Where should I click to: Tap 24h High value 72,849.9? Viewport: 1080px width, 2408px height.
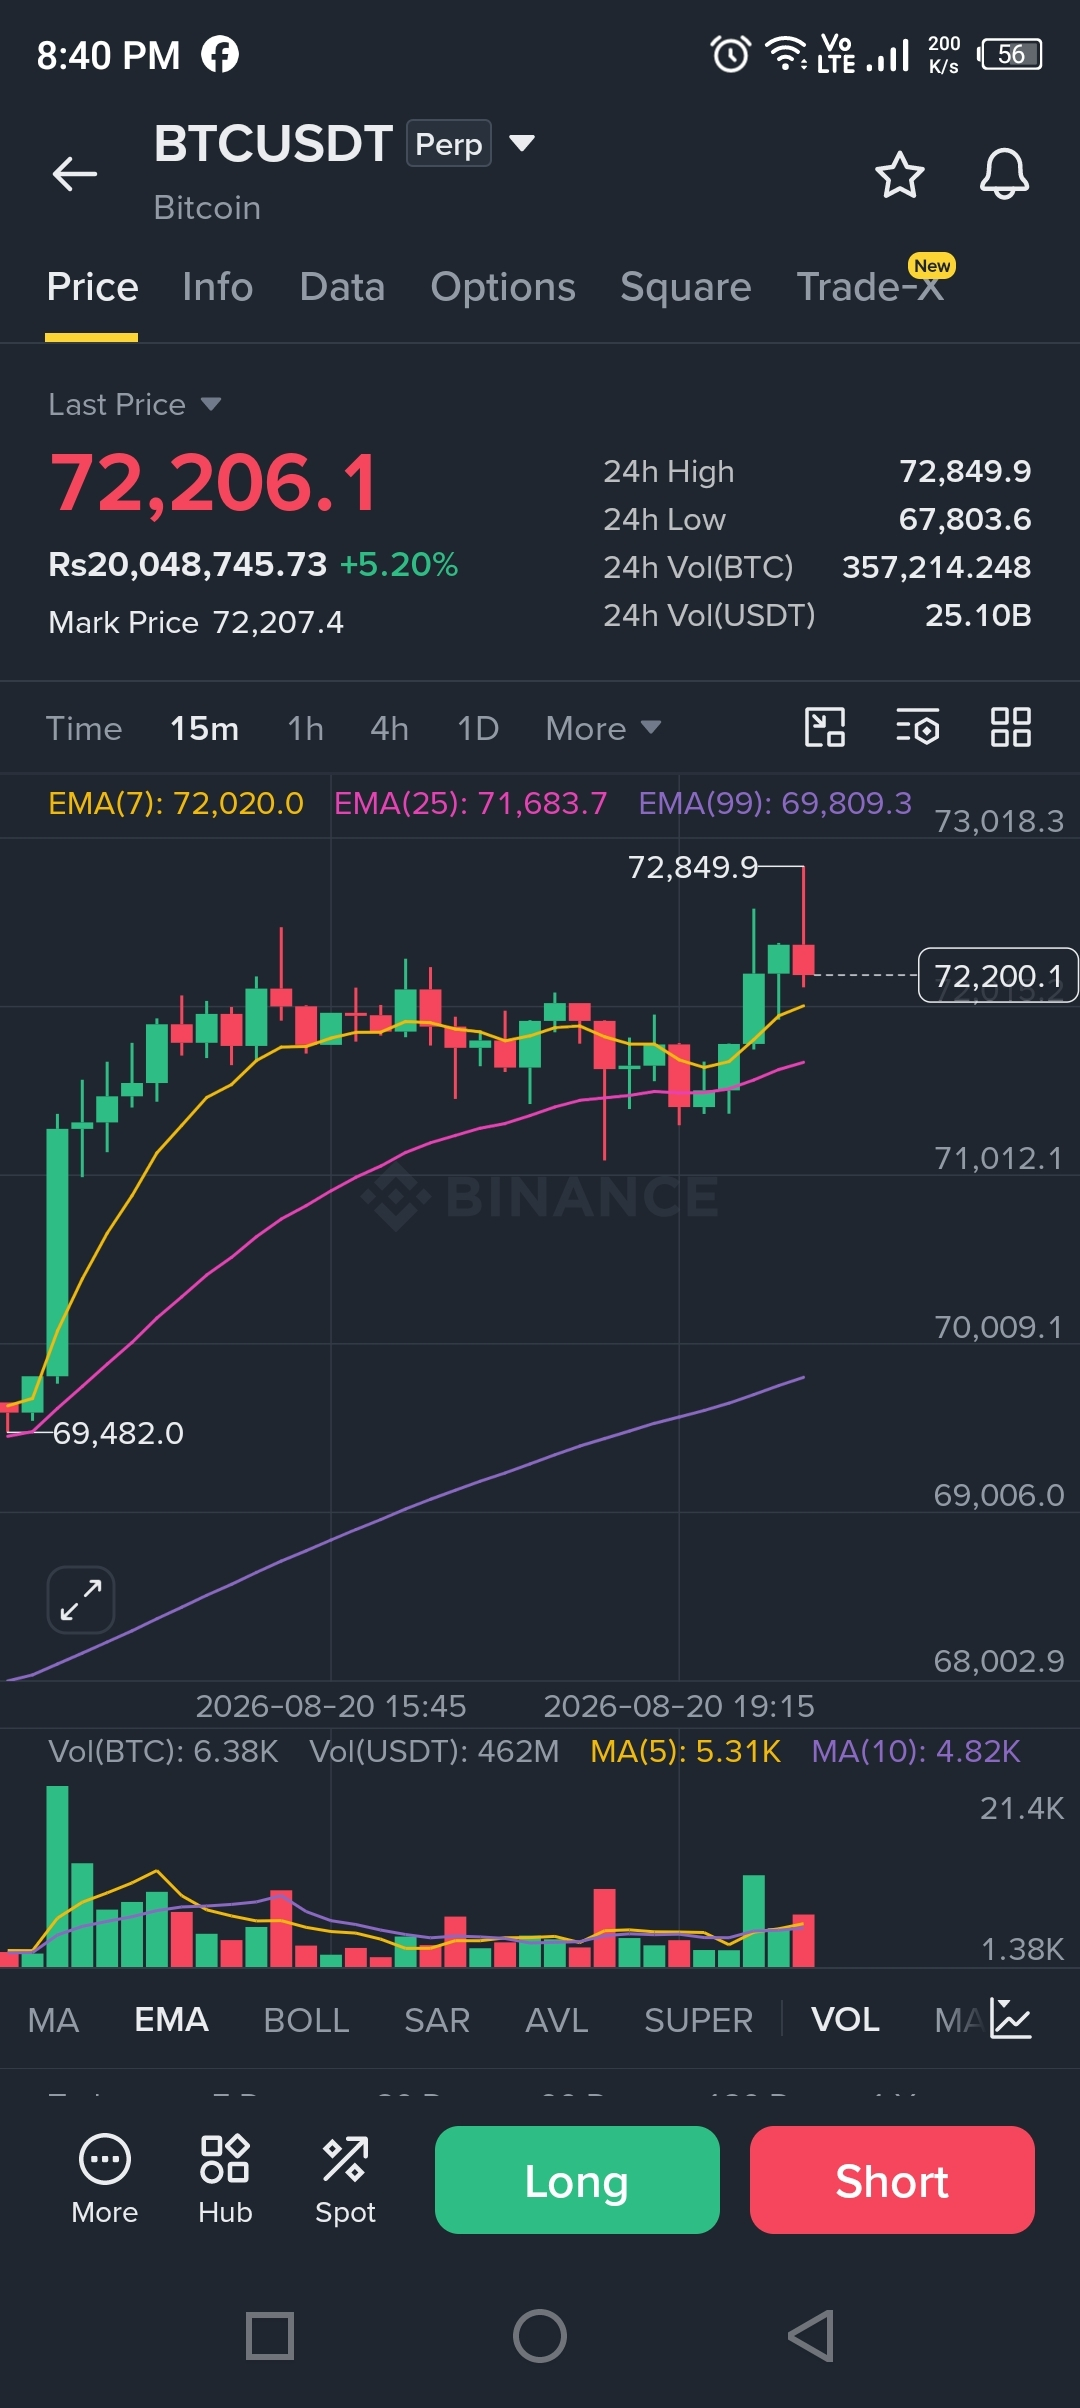click(x=965, y=471)
